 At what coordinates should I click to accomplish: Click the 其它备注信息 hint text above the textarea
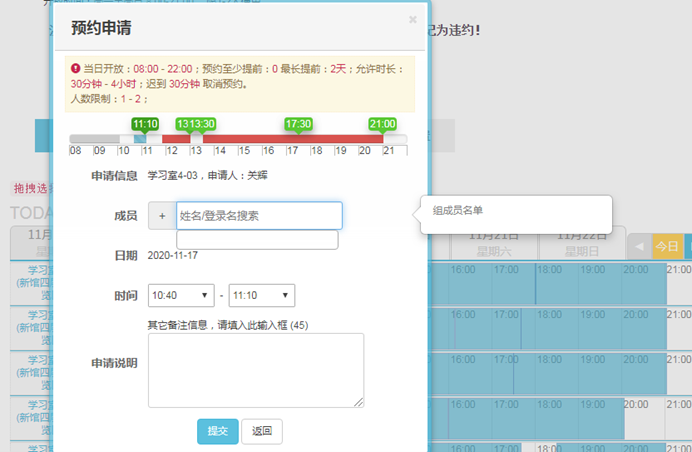click(228, 325)
